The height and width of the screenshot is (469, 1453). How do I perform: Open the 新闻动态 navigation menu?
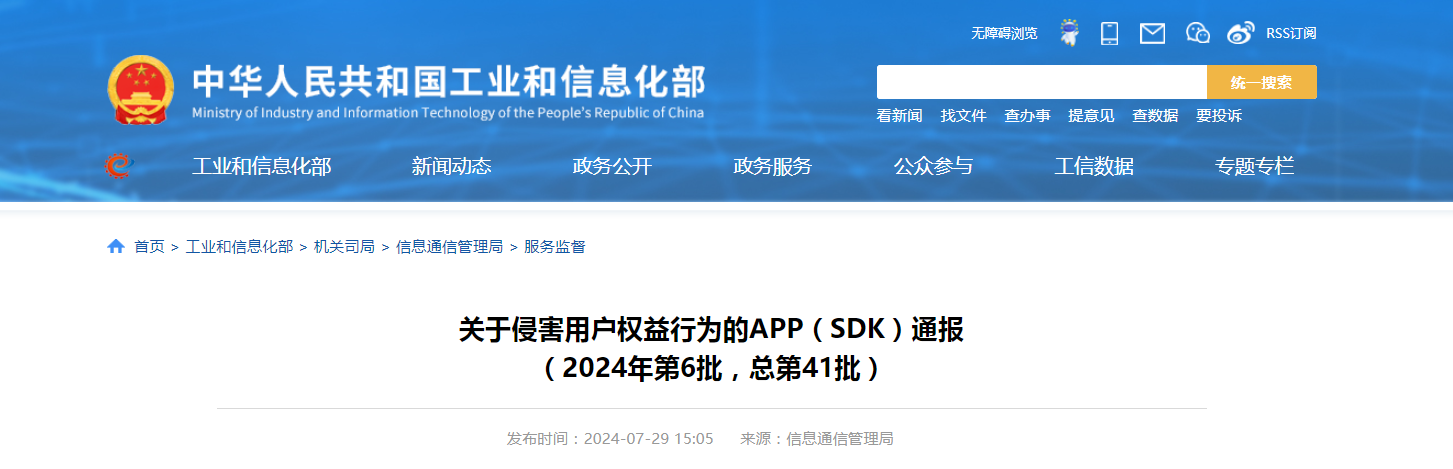(x=452, y=166)
